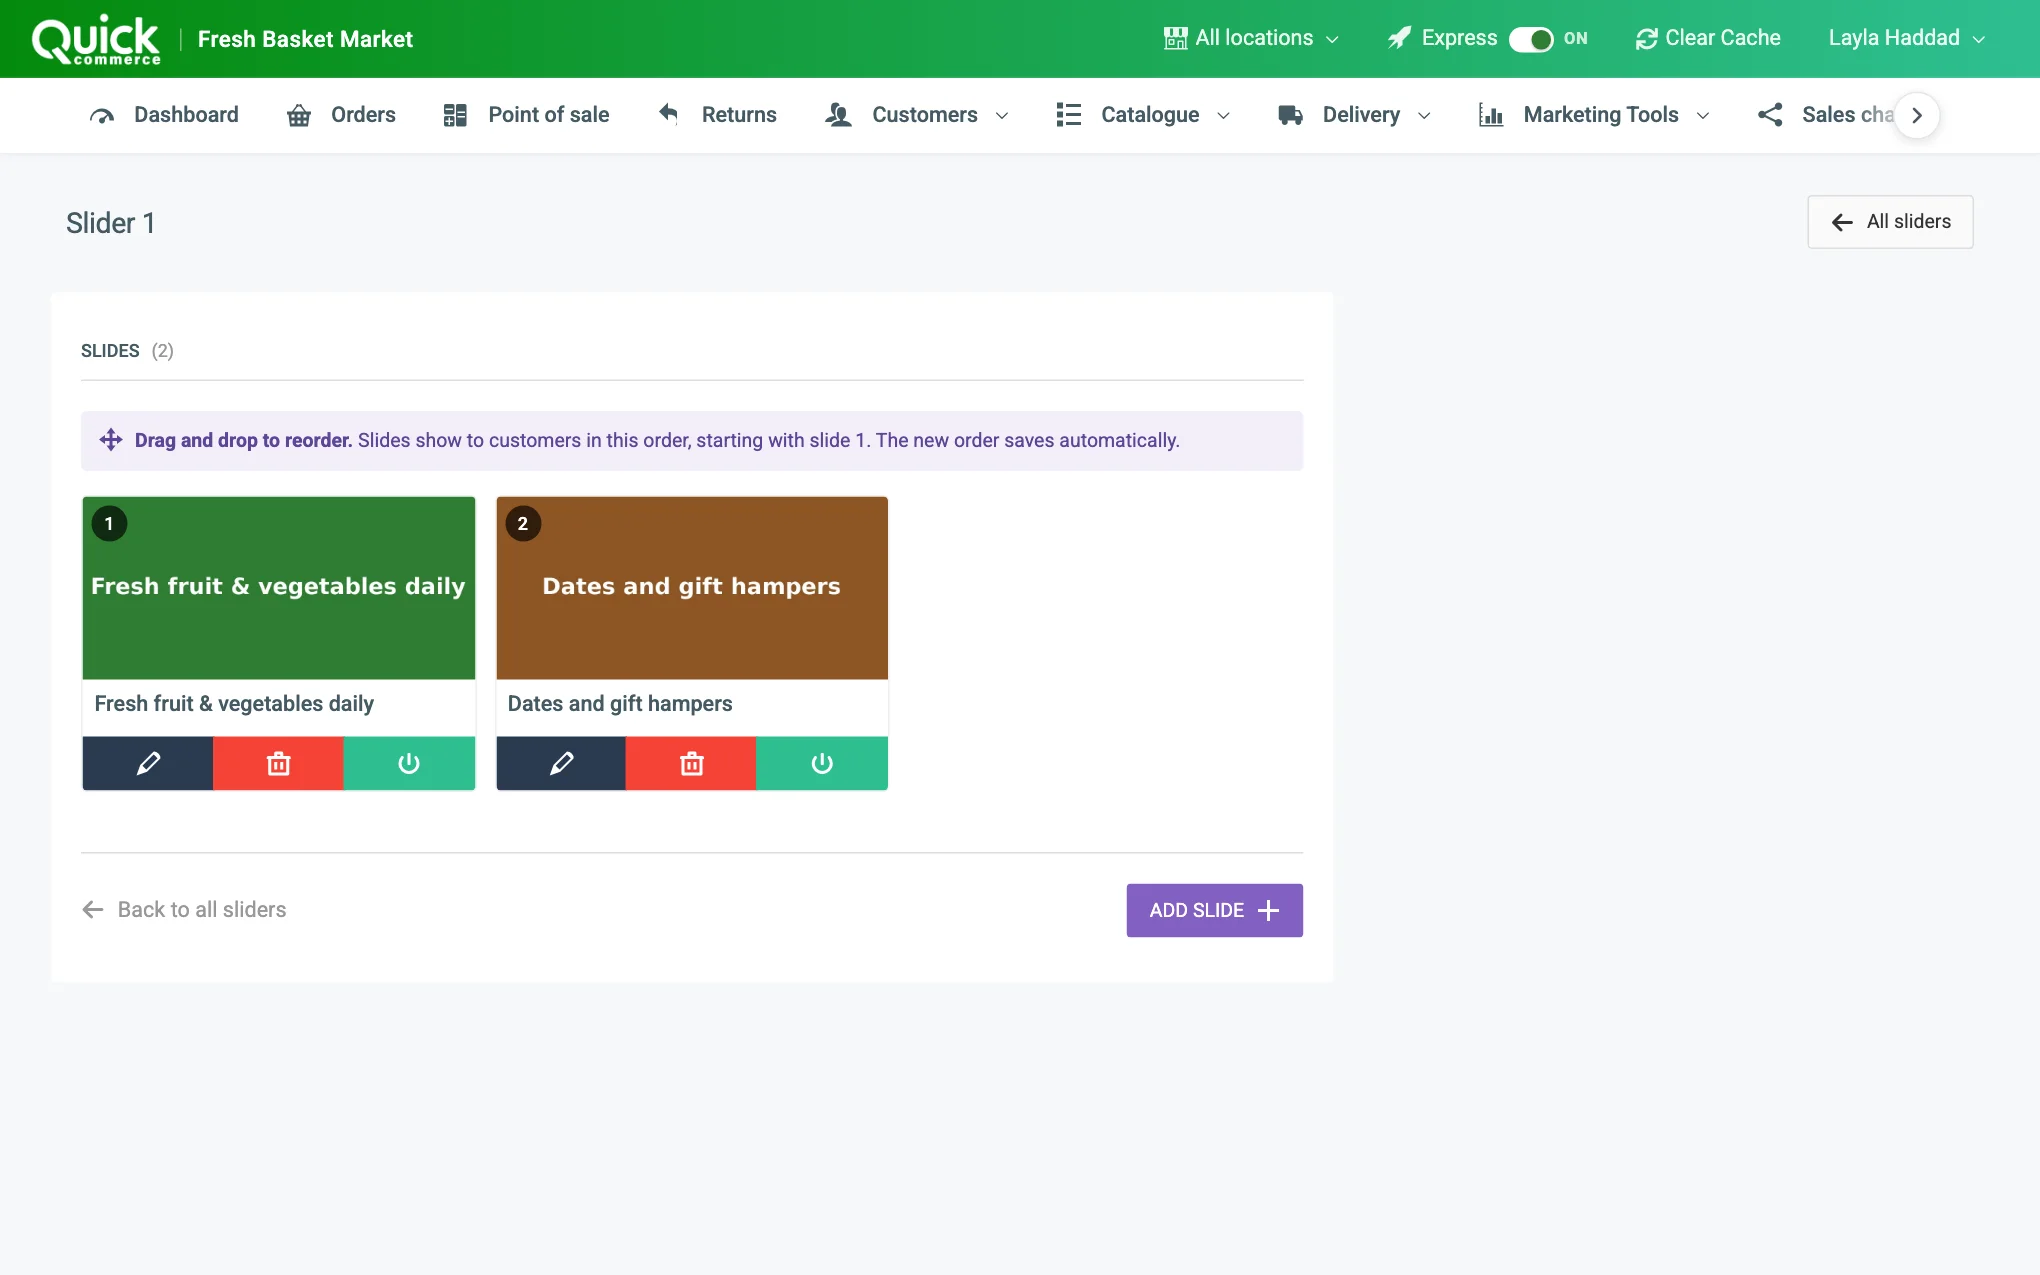Select the brown Dates and gift hampers thumbnail
This screenshot has height=1275, width=2040.
coord(692,588)
